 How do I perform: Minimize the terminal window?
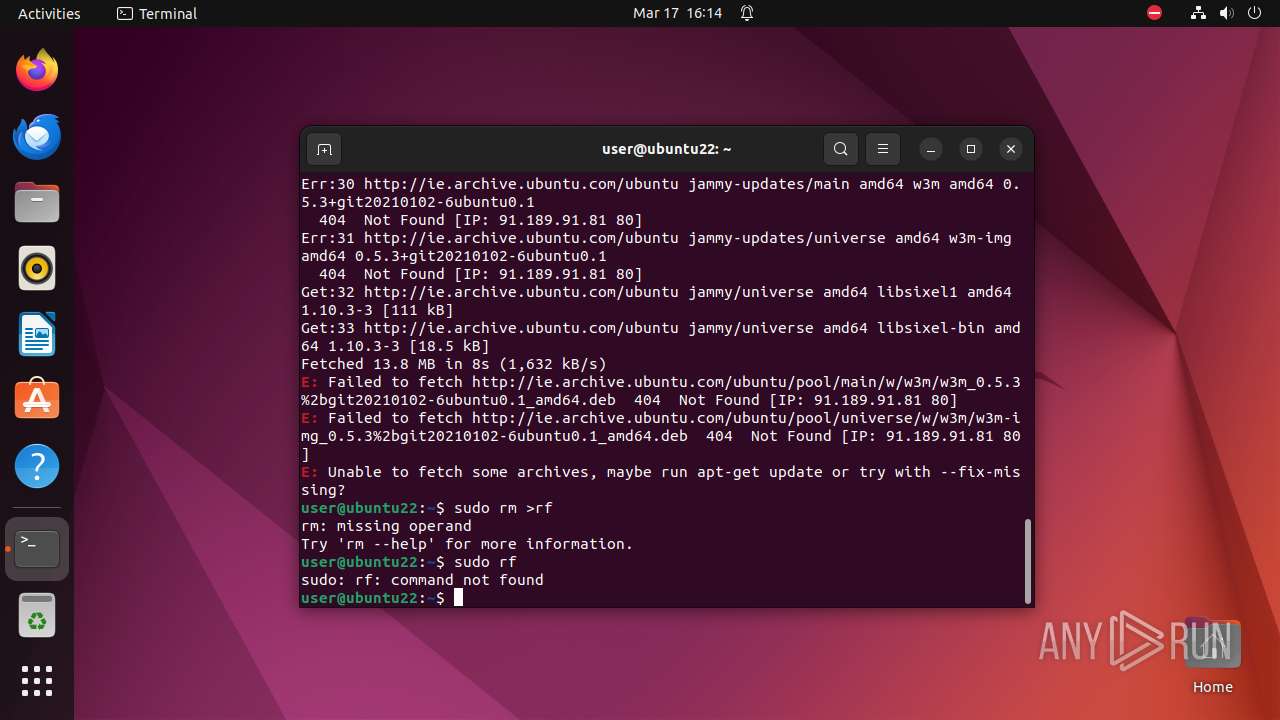[x=931, y=149]
